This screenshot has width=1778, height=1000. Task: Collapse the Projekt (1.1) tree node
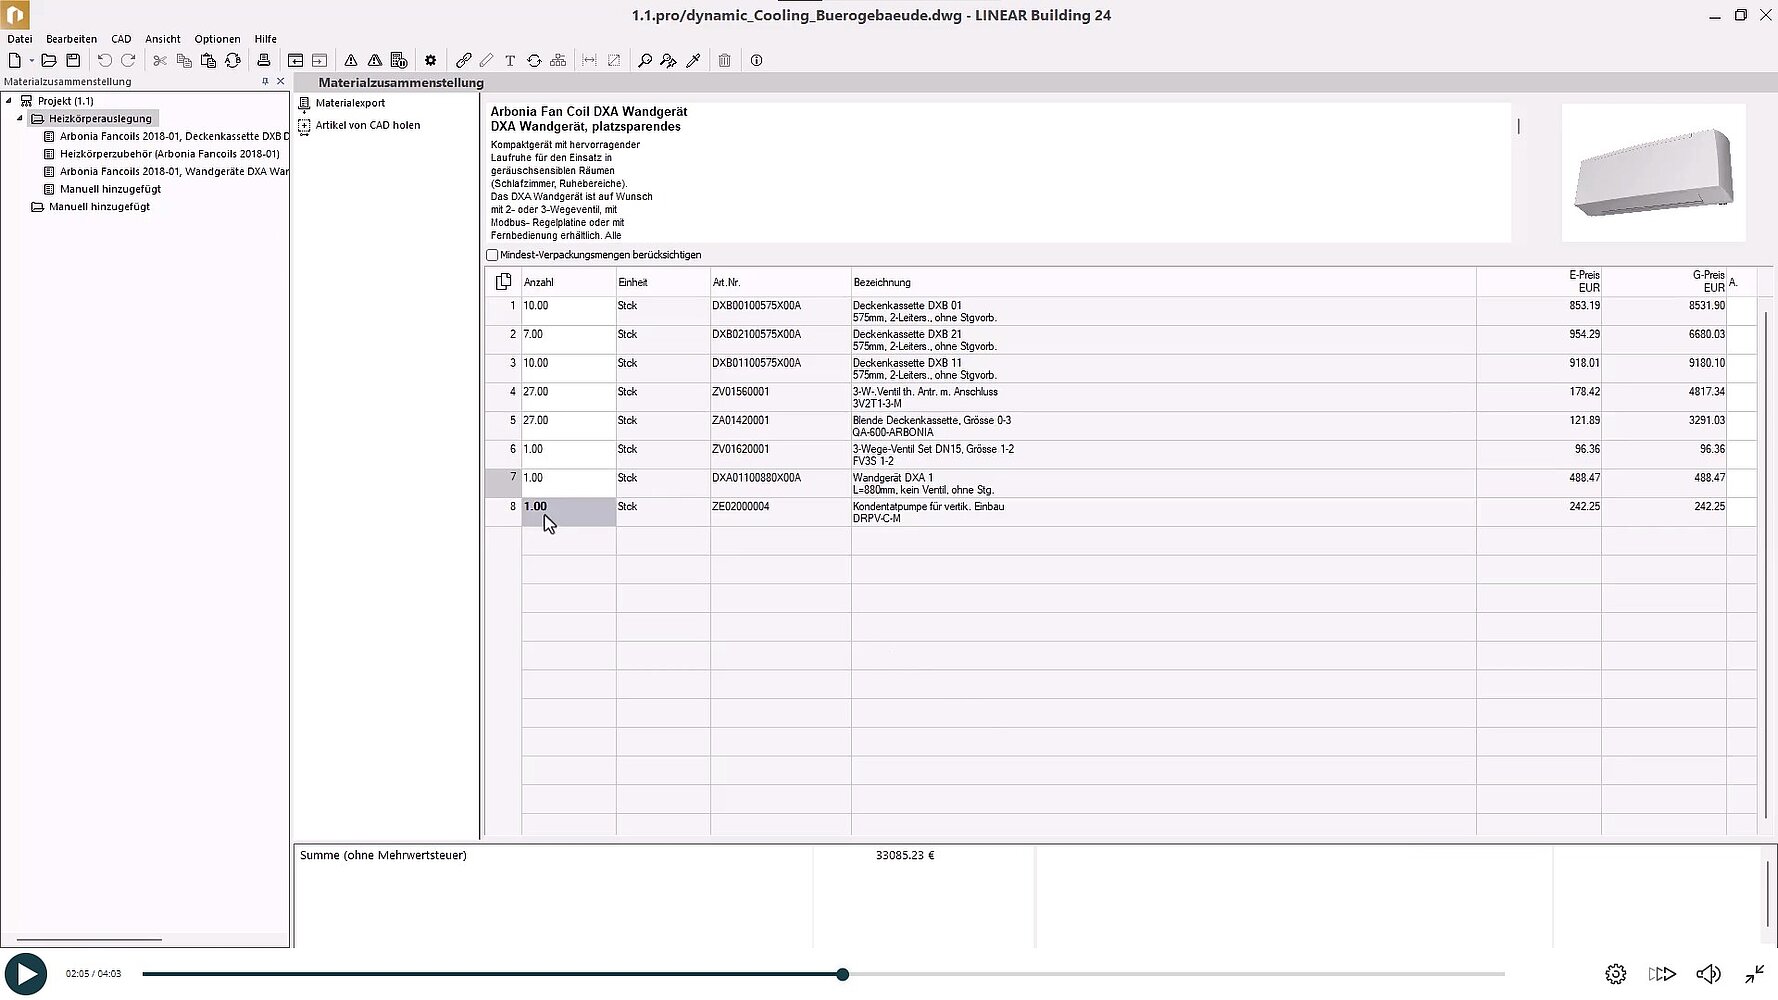click(x=9, y=101)
